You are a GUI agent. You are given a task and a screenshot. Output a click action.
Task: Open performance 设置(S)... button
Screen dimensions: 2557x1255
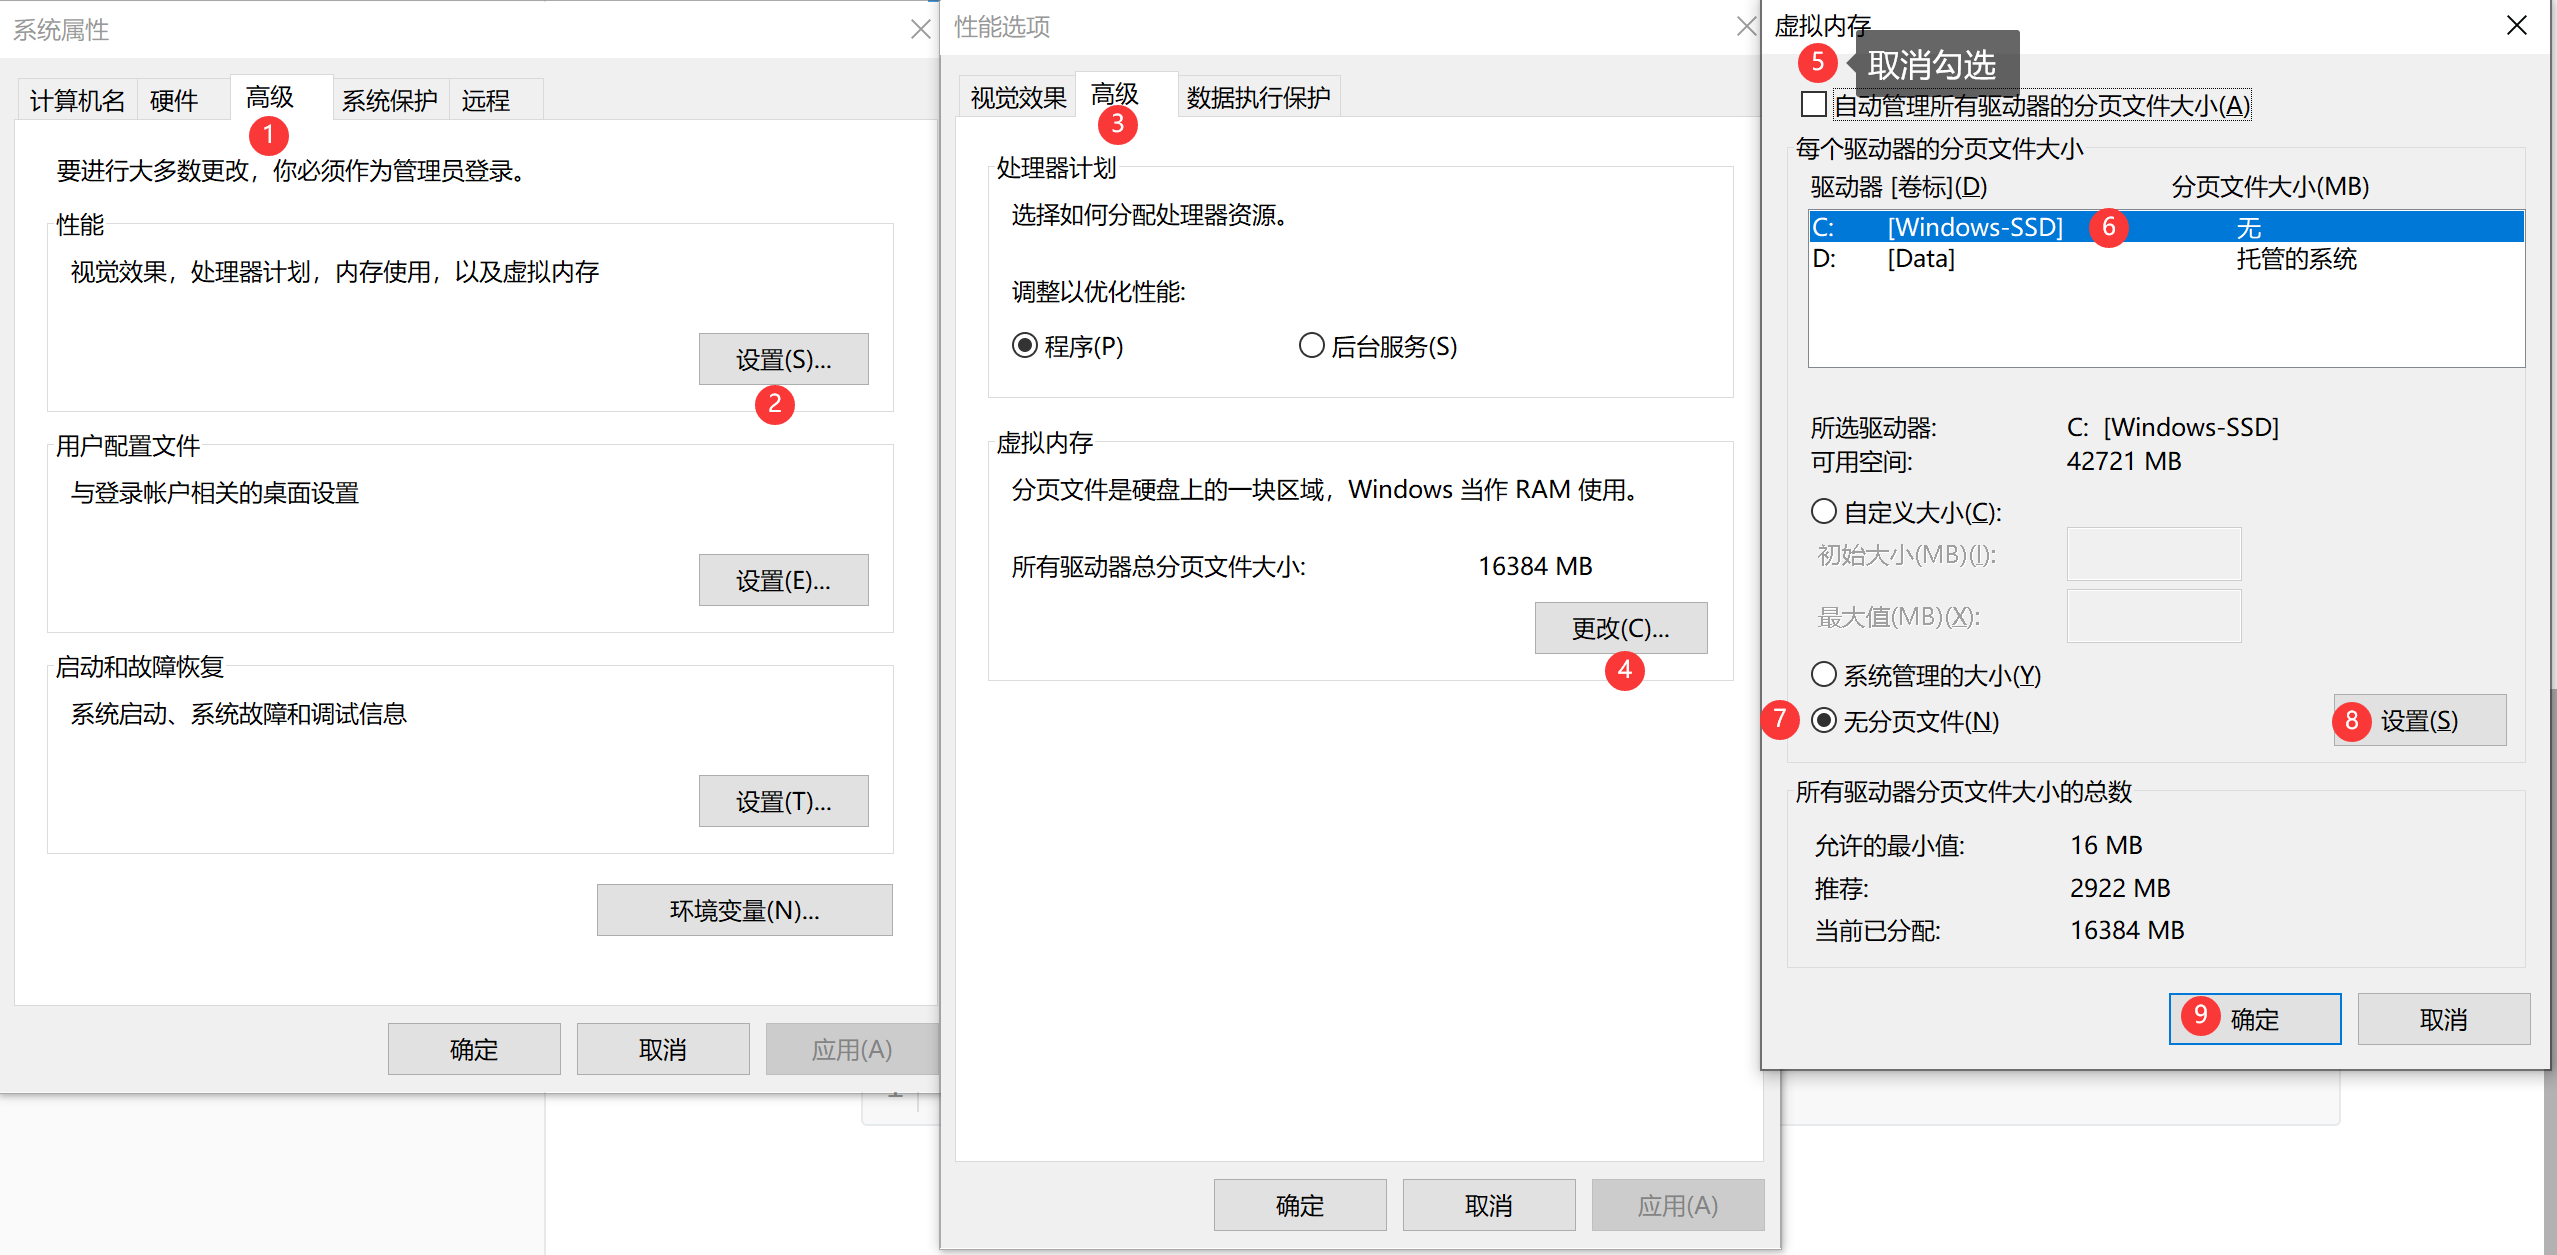tap(783, 359)
